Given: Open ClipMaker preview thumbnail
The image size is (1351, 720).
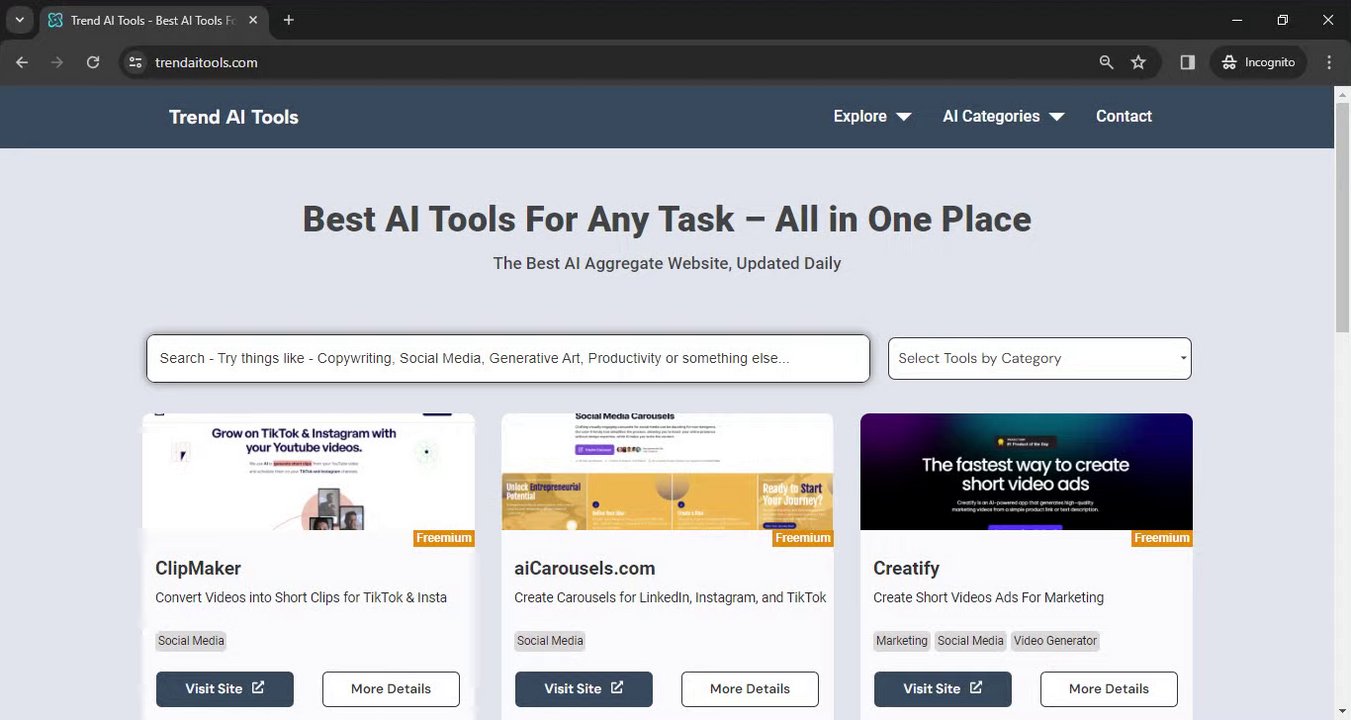Looking at the screenshot, I should [x=308, y=472].
